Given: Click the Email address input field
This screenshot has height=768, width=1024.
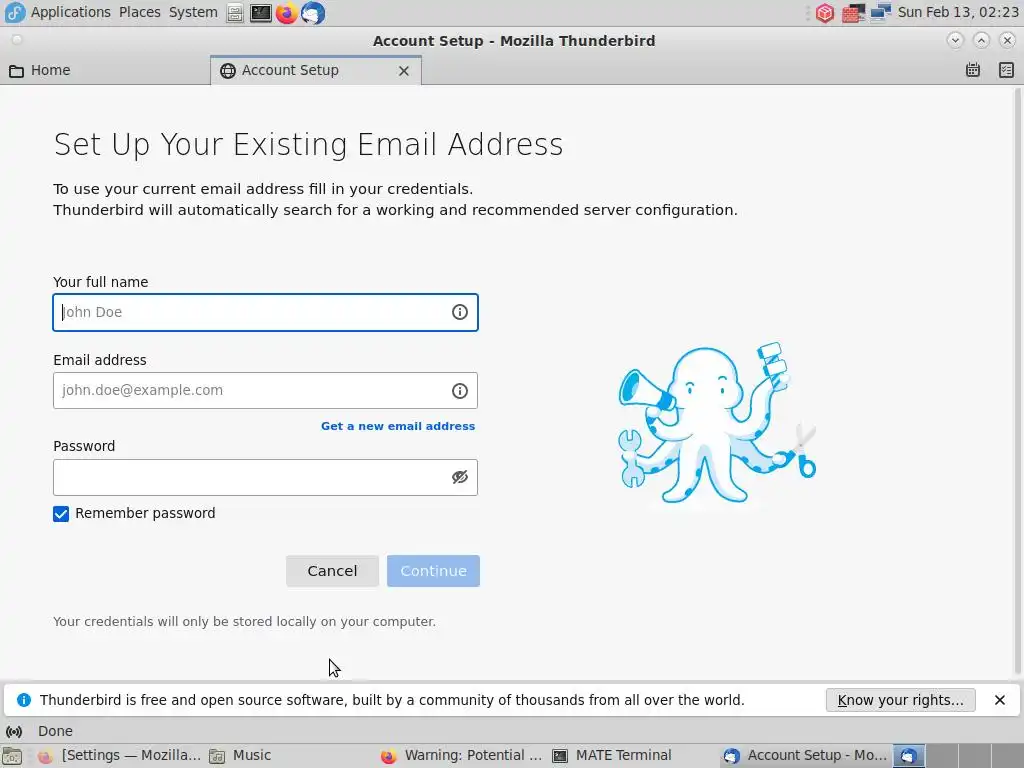Looking at the screenshot, I should click(x=265, y=391).
